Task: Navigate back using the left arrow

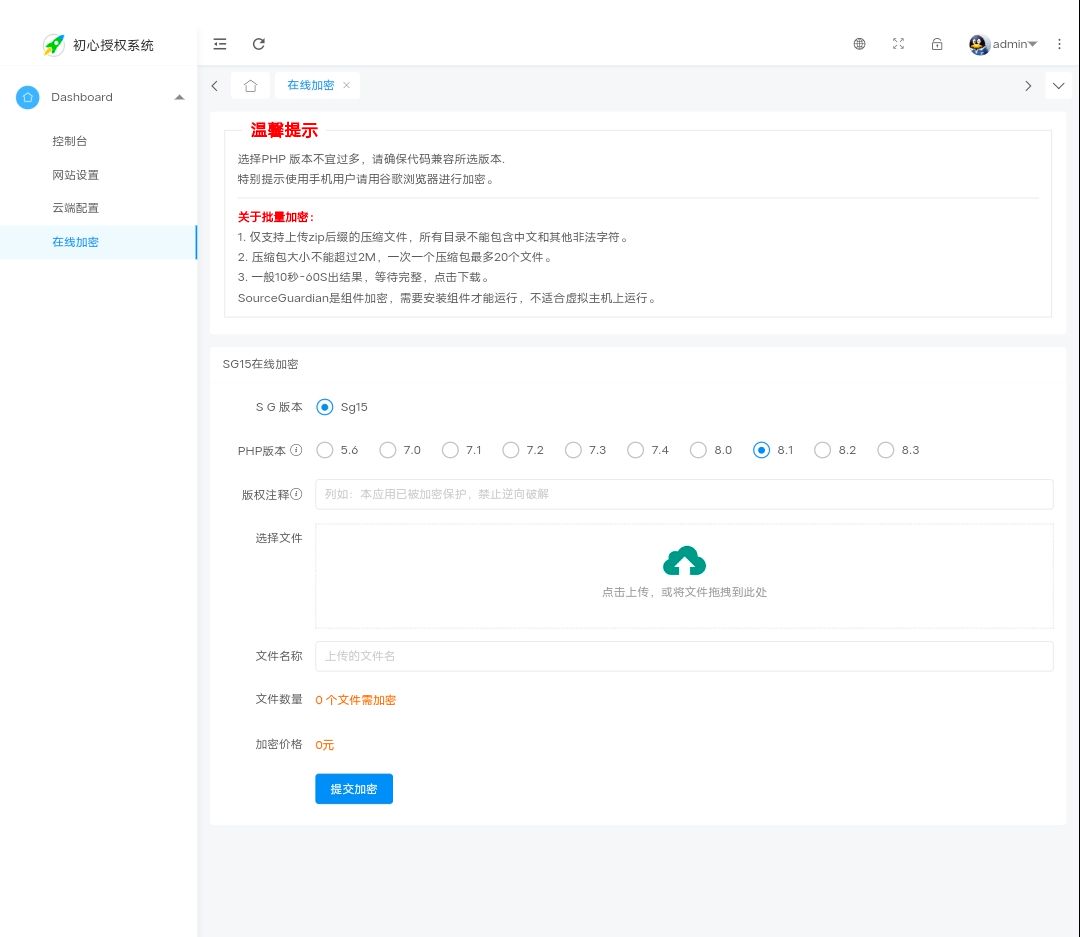Action: [214, 85]
